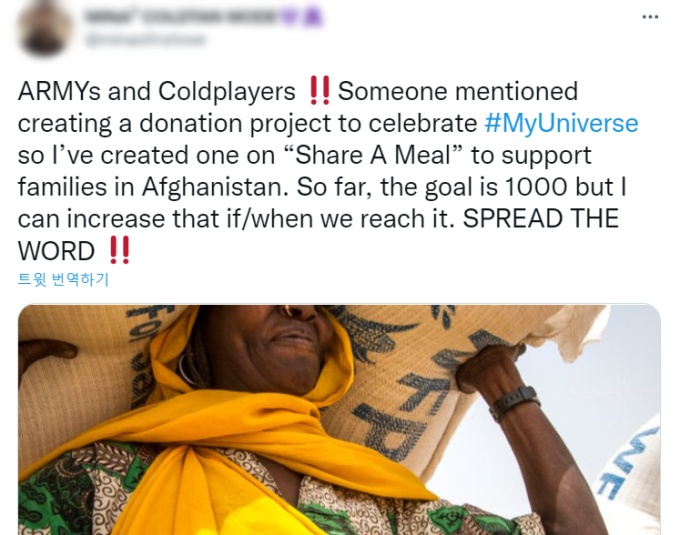Open the three-dot more options menu

tap(650, 17)
